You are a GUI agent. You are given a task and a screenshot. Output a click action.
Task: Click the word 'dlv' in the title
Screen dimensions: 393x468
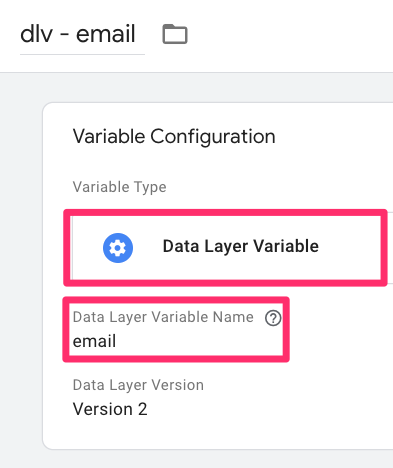coord(36,34)
